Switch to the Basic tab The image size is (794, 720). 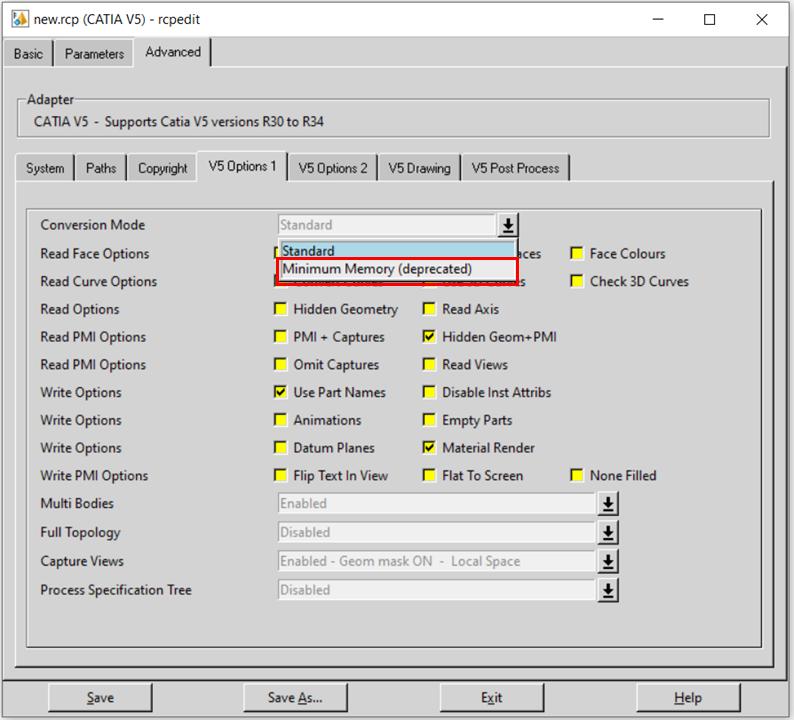(28, 54)
